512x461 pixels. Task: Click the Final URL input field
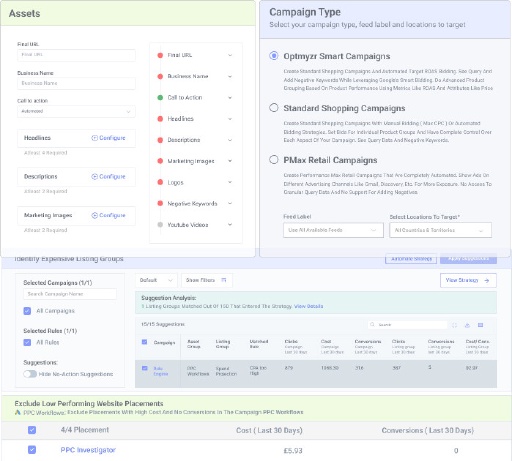coord(76,55)
